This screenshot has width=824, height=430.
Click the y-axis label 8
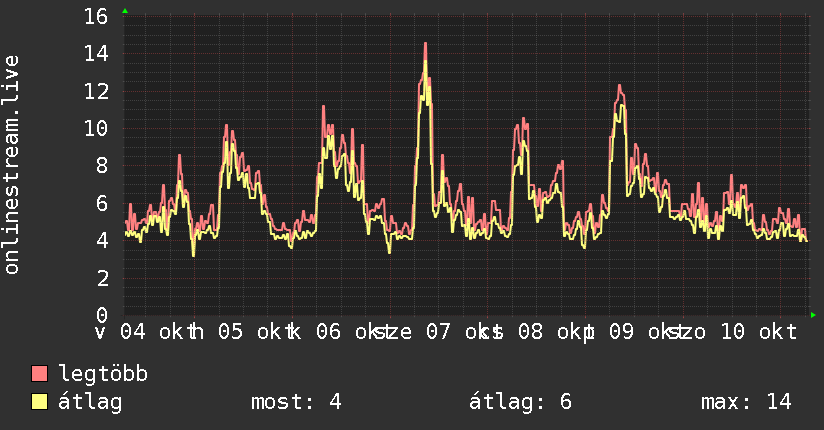pos(102,166)
